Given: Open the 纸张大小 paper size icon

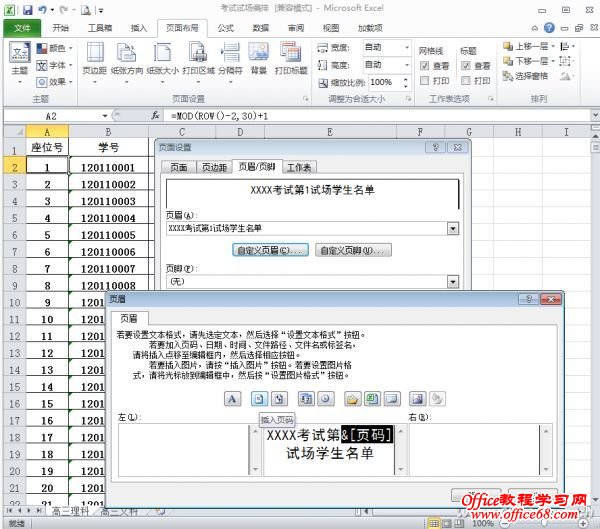Looking at the screenshot, I should pyautogui.click(x=162, y=62).
